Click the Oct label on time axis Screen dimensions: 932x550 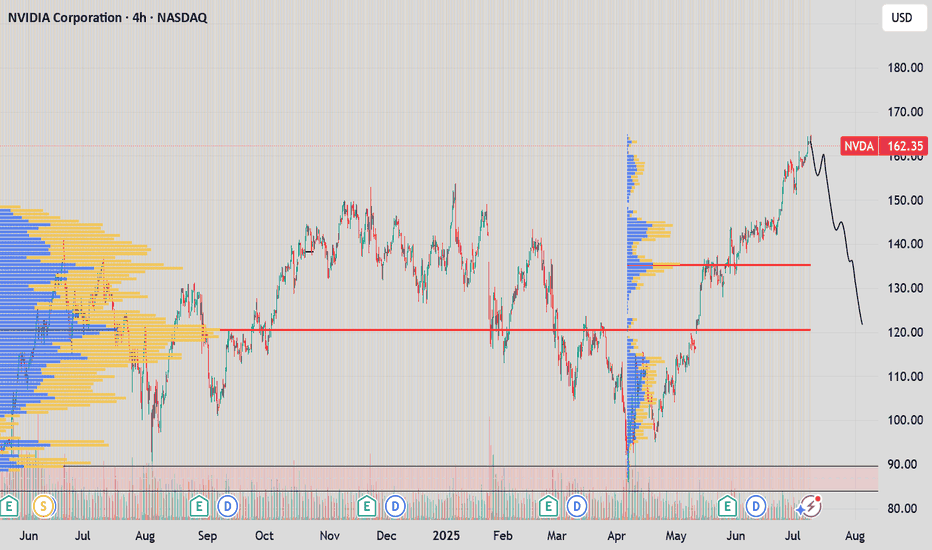coord(264,536)
